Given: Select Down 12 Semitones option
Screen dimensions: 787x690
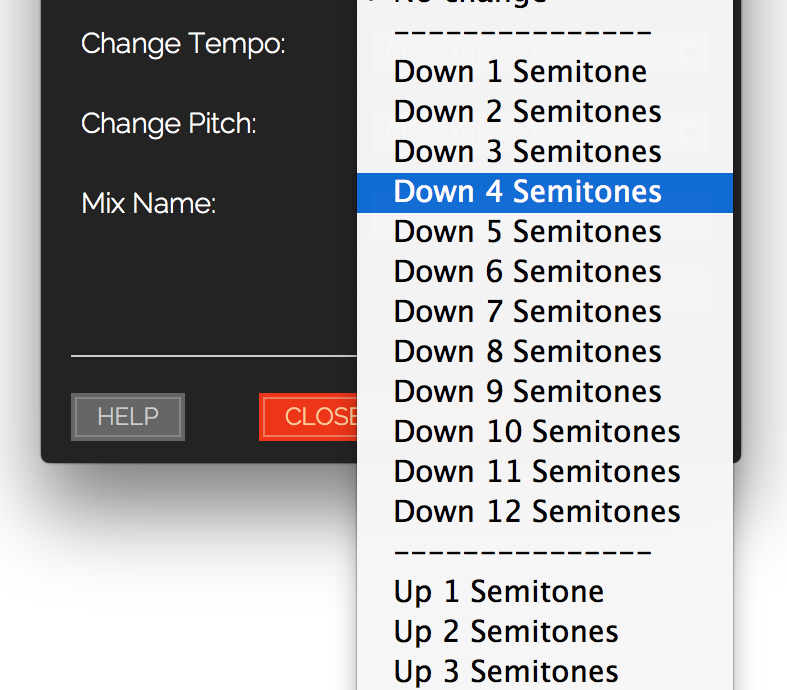Looking at the screenshot, I should tap(537, 512).
